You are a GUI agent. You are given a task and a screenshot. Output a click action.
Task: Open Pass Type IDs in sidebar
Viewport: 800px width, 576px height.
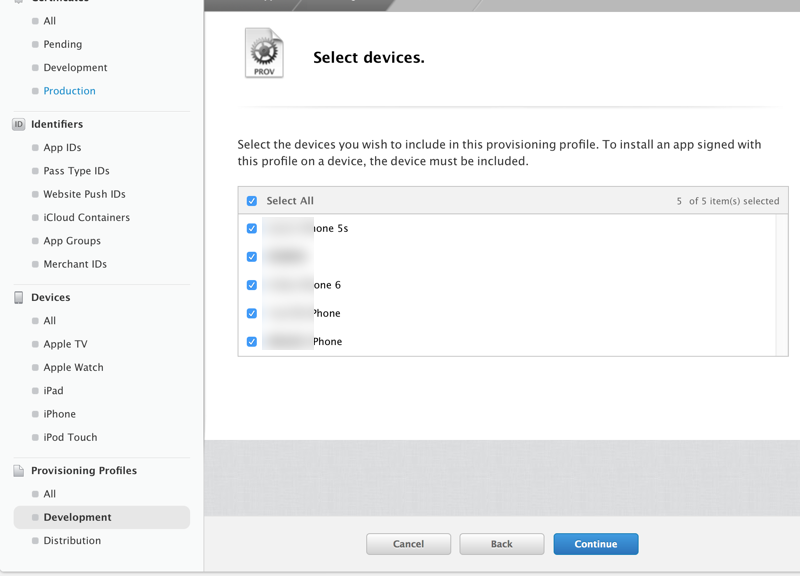(x=76, y=171)
